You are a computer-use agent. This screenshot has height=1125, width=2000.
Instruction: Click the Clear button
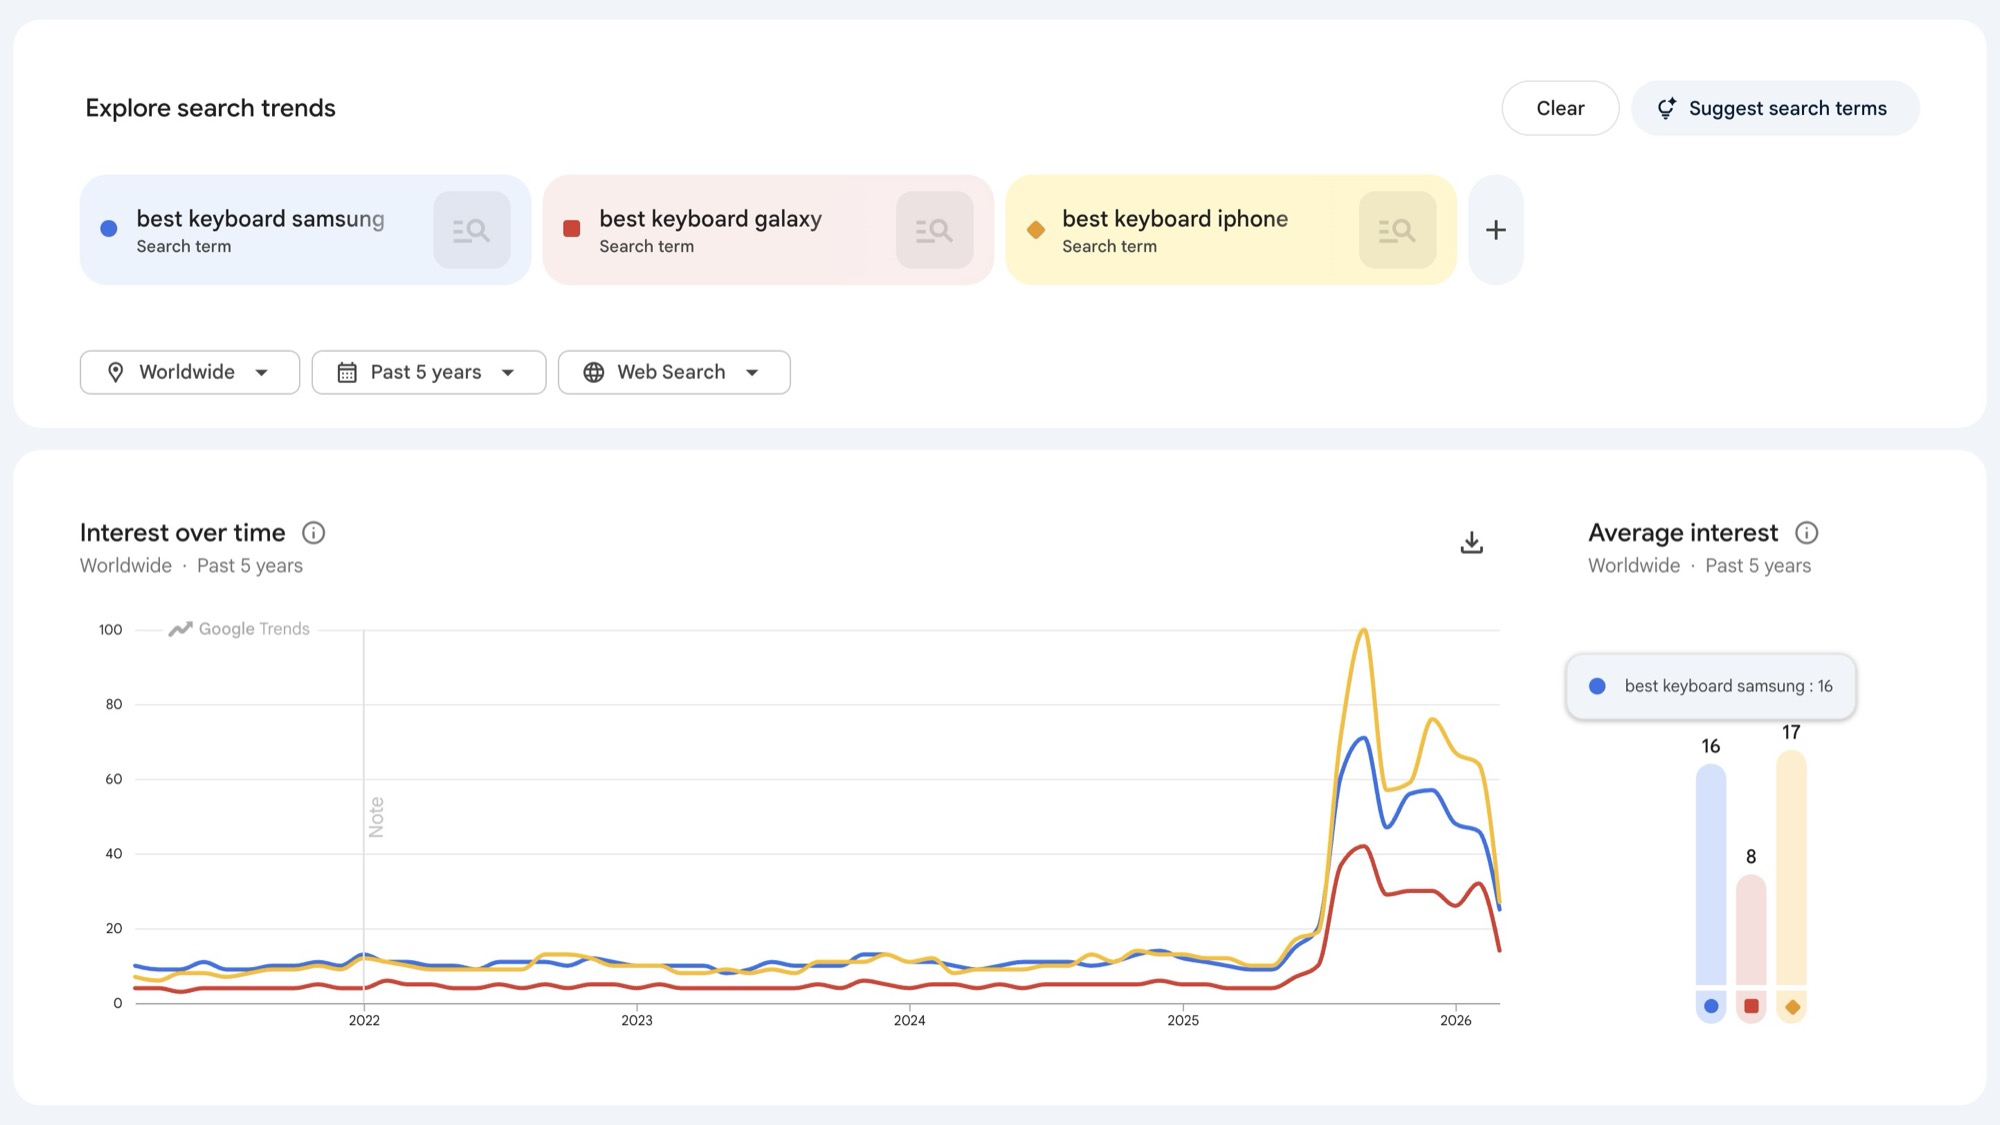pos(1560,108)
